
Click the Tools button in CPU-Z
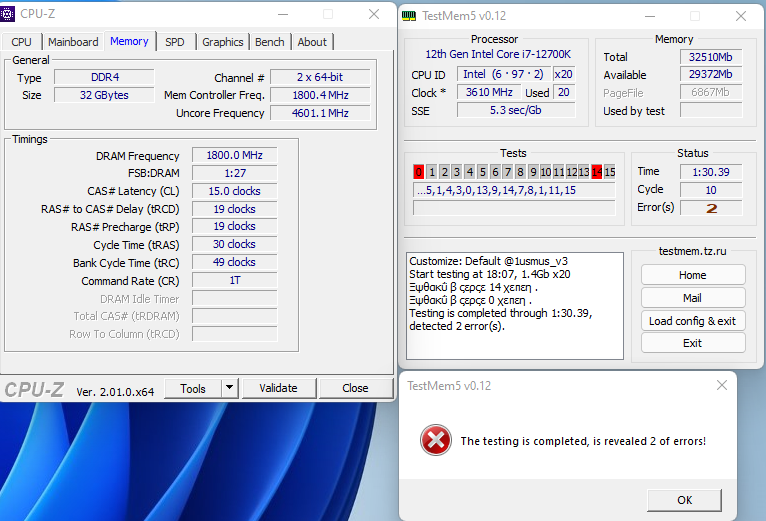click(x=193, y=389)
